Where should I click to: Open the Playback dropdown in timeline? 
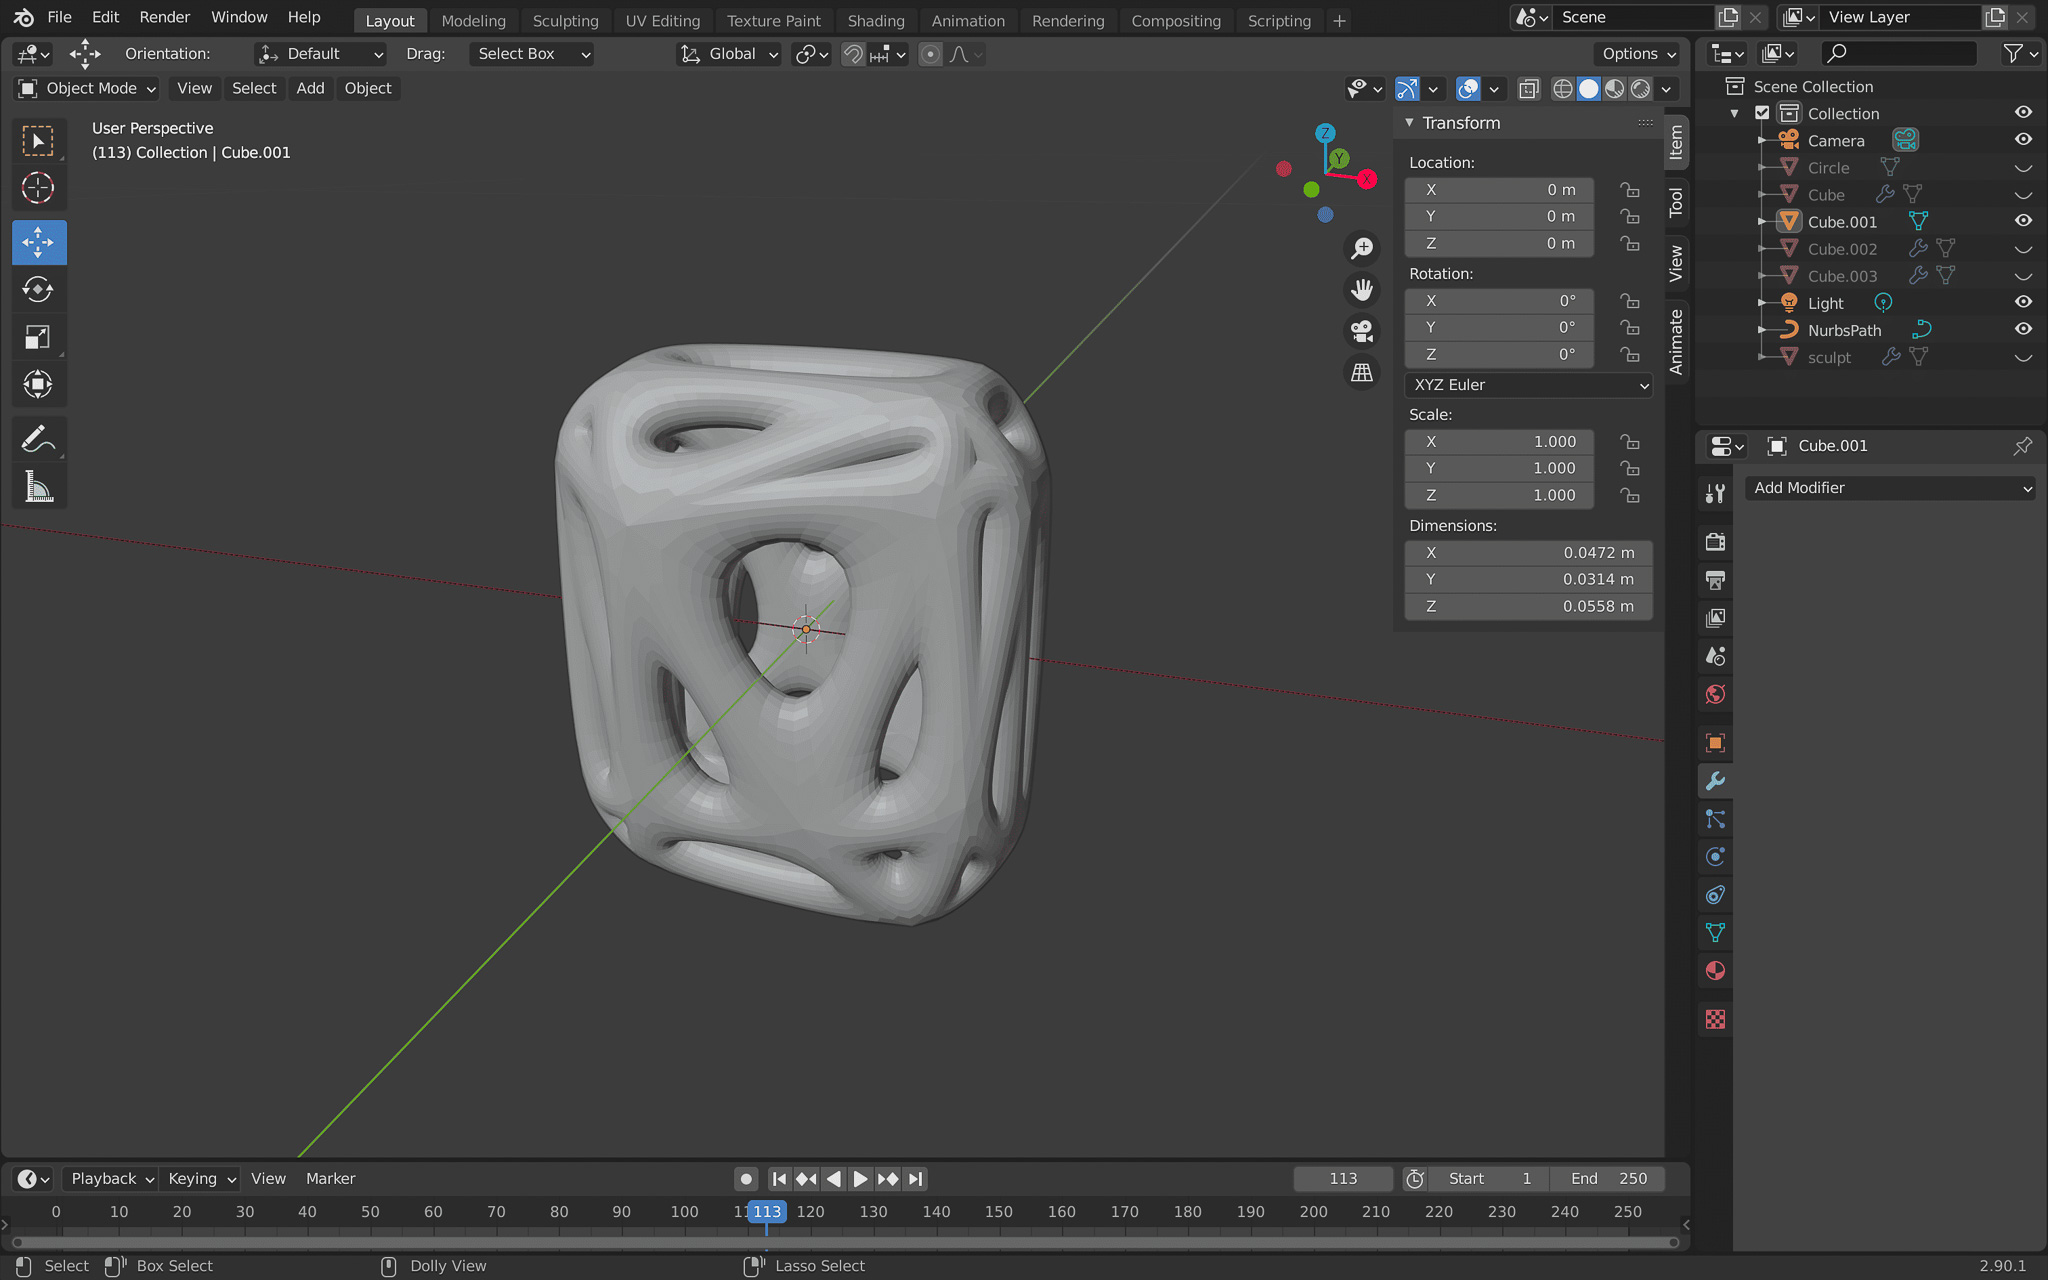pos(111,1179)
